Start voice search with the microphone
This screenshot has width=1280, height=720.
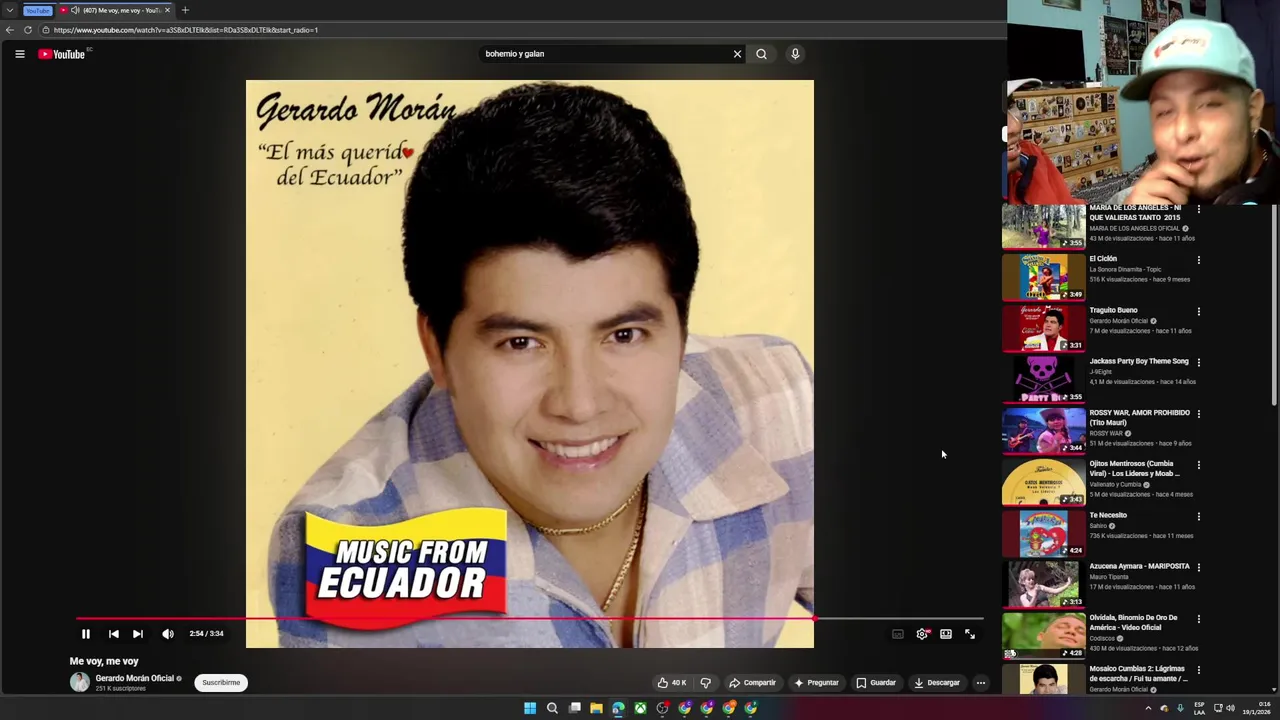pyautogui.click(x=795, y=54)
